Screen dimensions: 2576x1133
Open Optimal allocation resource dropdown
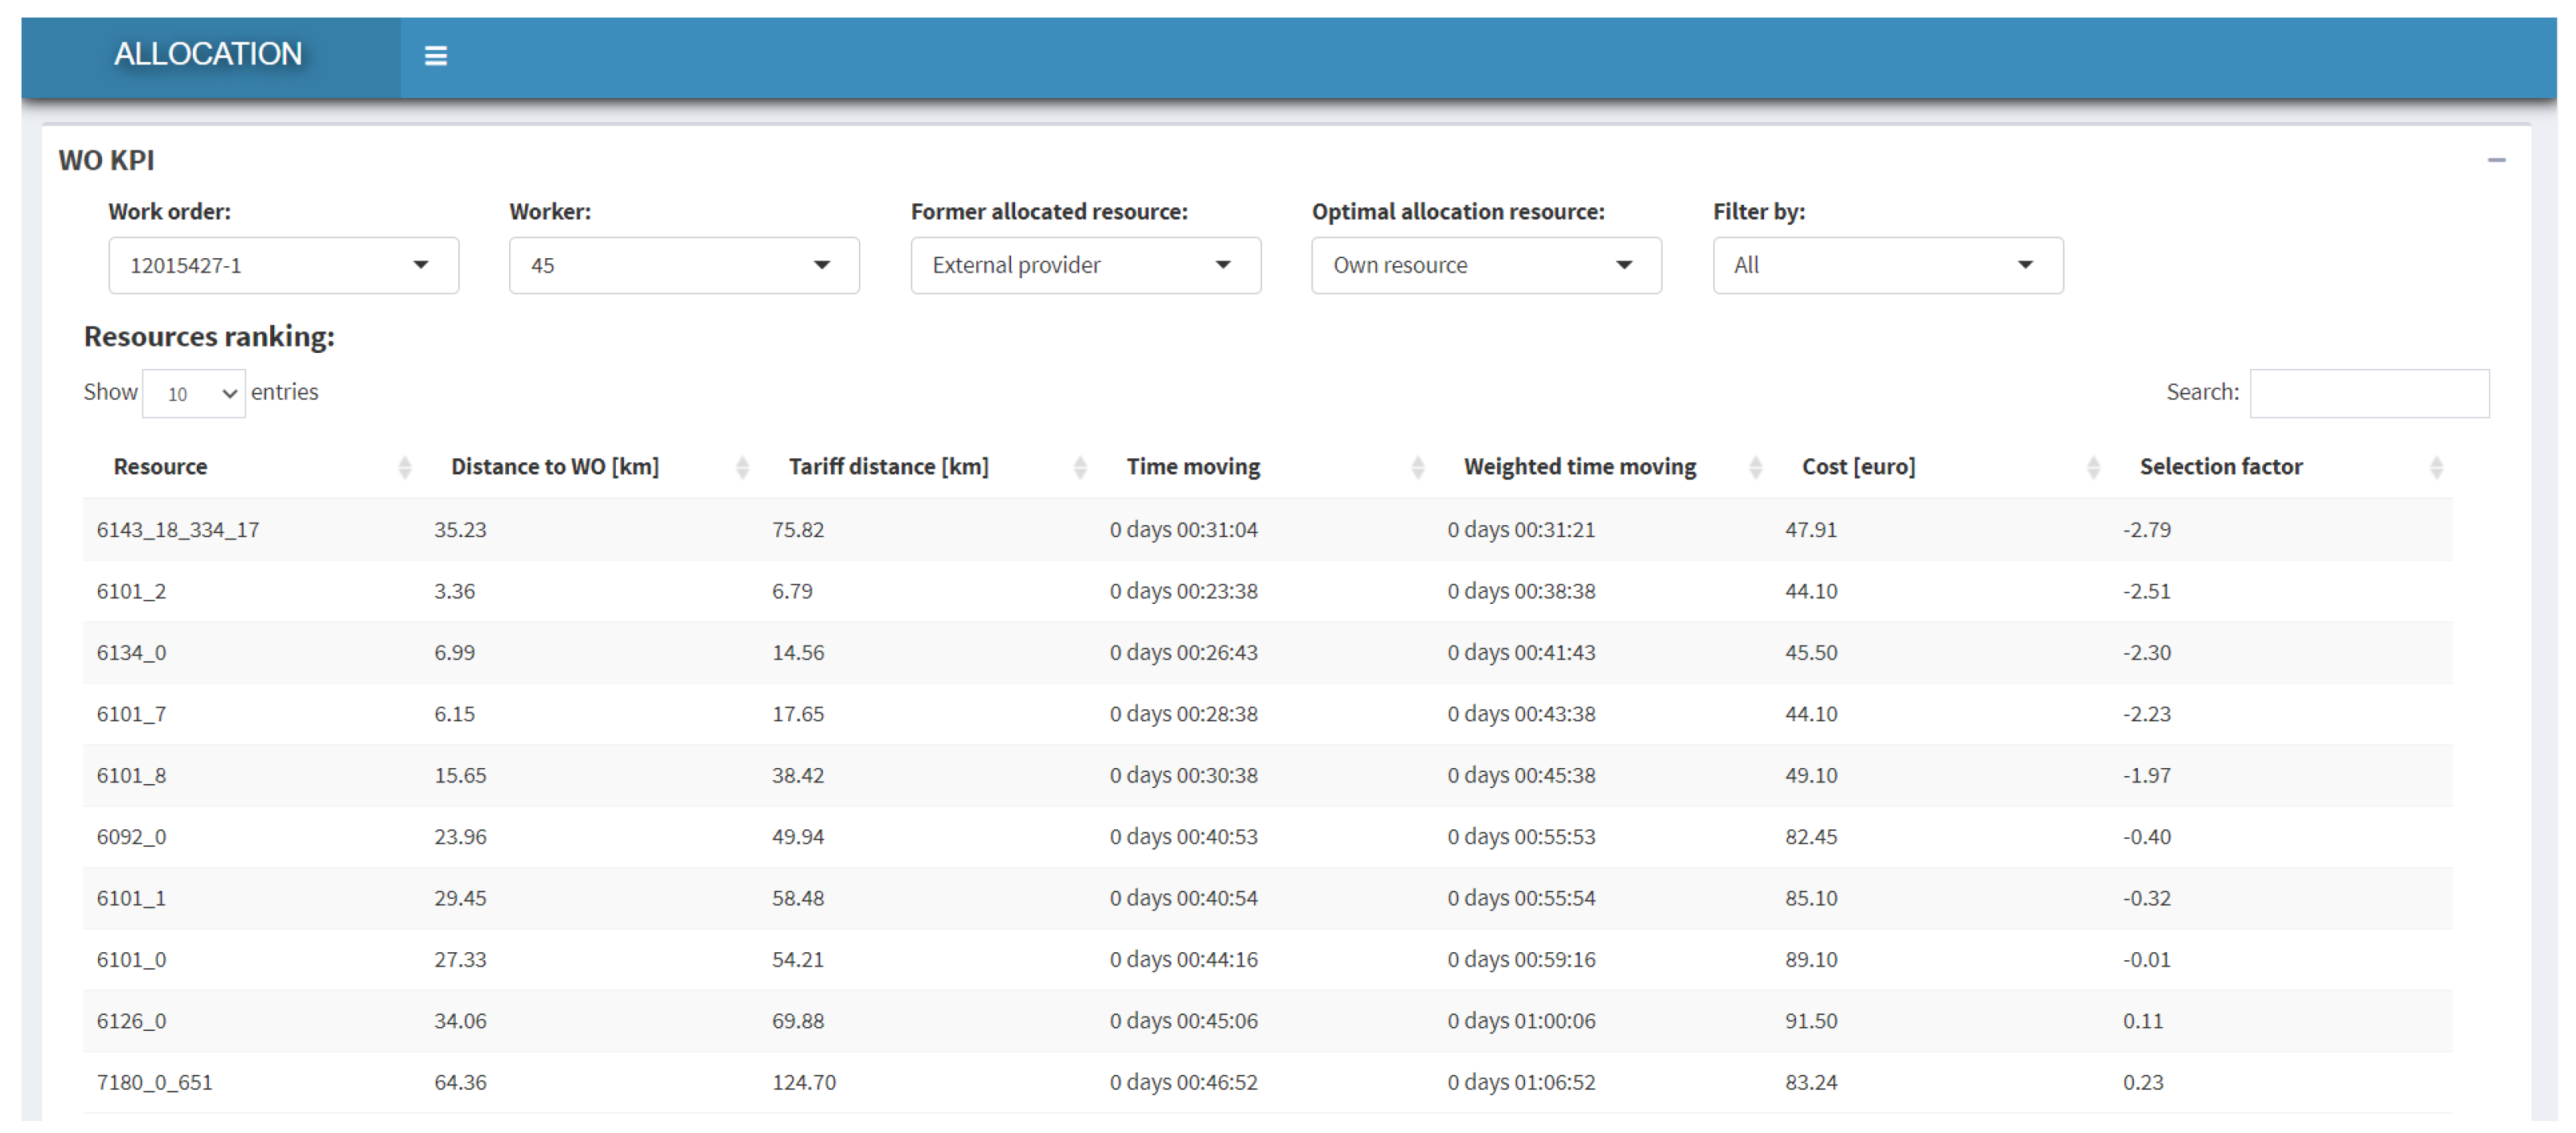(1485, 265)
